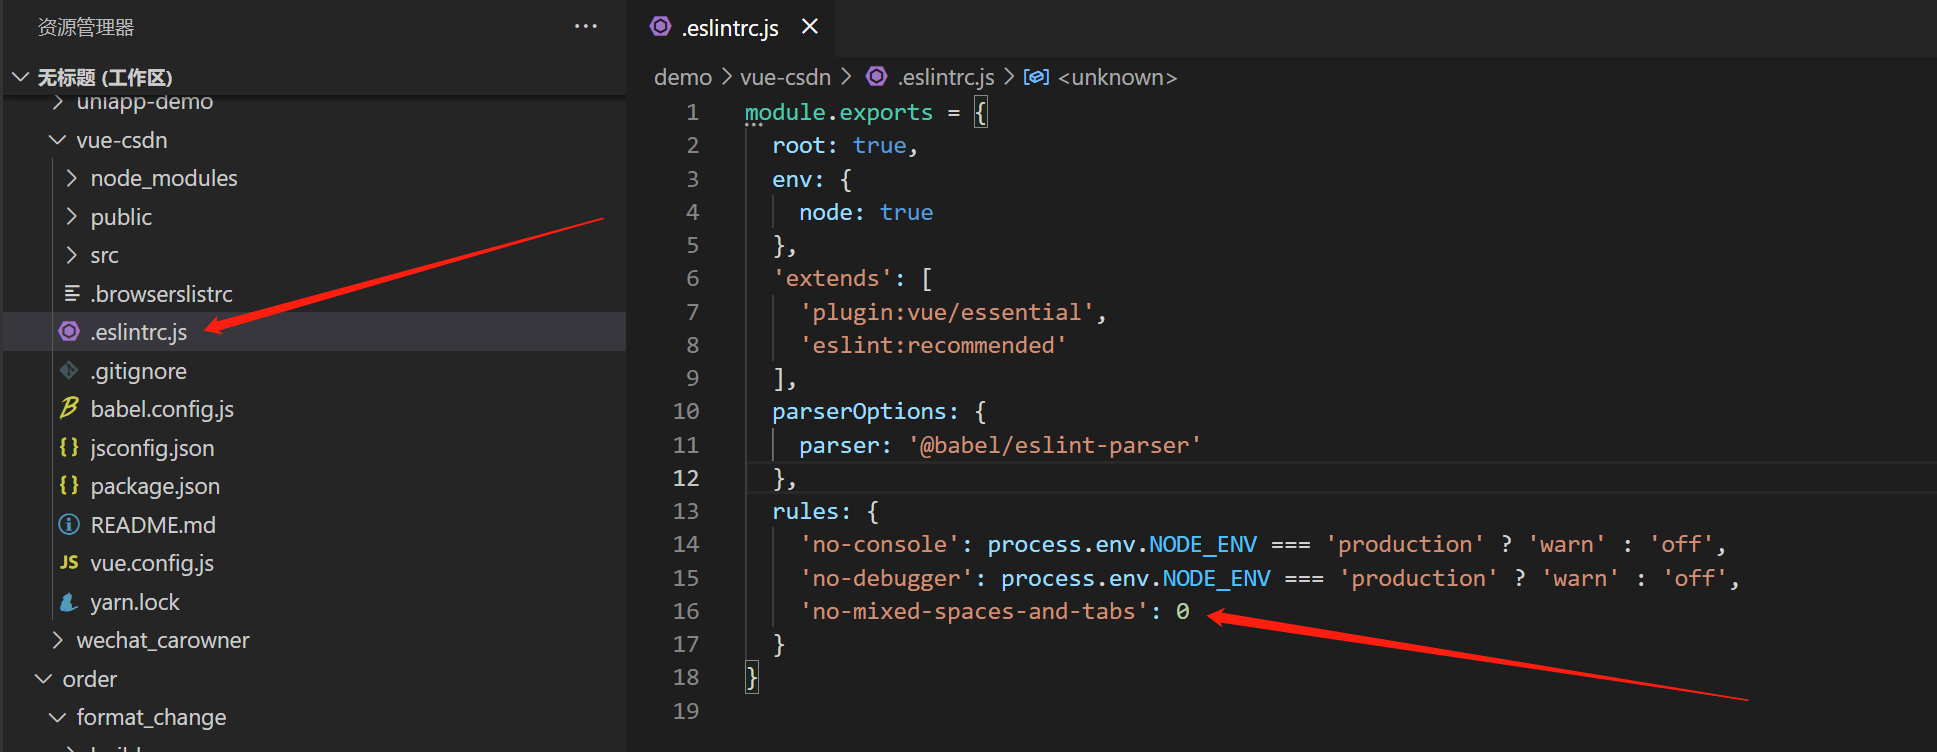Click the JS icon beside vue.config.js
The height and width of the screenshot is (752, 1937).
69,562
